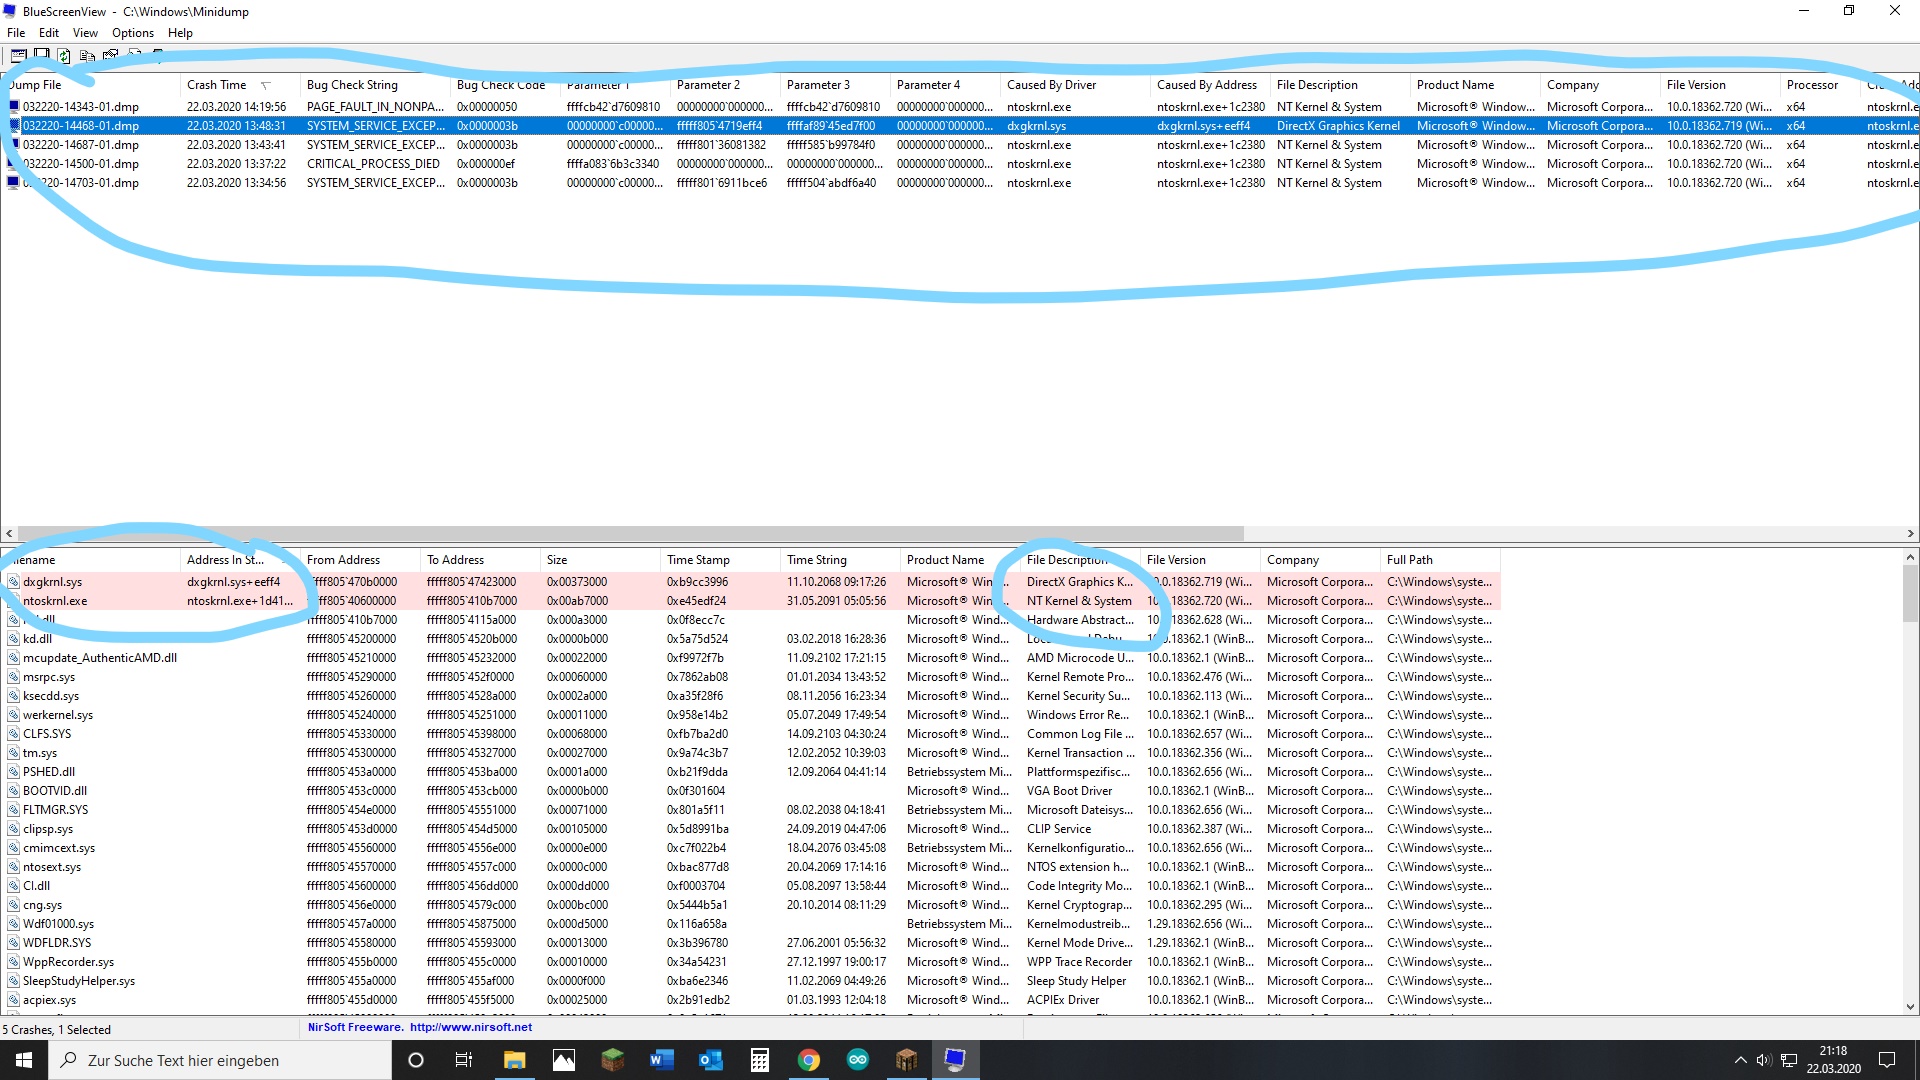Click the Copy Selected Items toolbar icon
This screenshot has height=1080, width=1920.
click(x=87, y=56)
